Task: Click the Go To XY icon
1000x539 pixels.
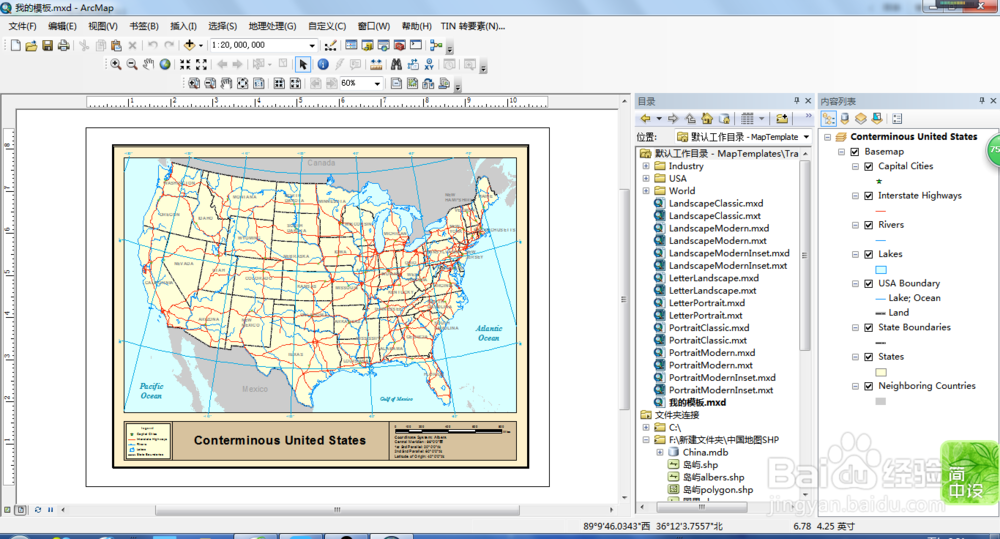Action: coord(429,64)
